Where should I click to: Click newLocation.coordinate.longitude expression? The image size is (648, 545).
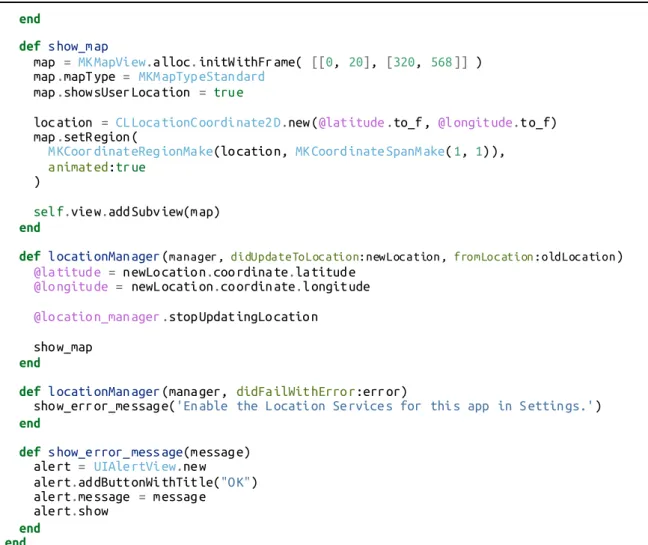coord(250,286)
